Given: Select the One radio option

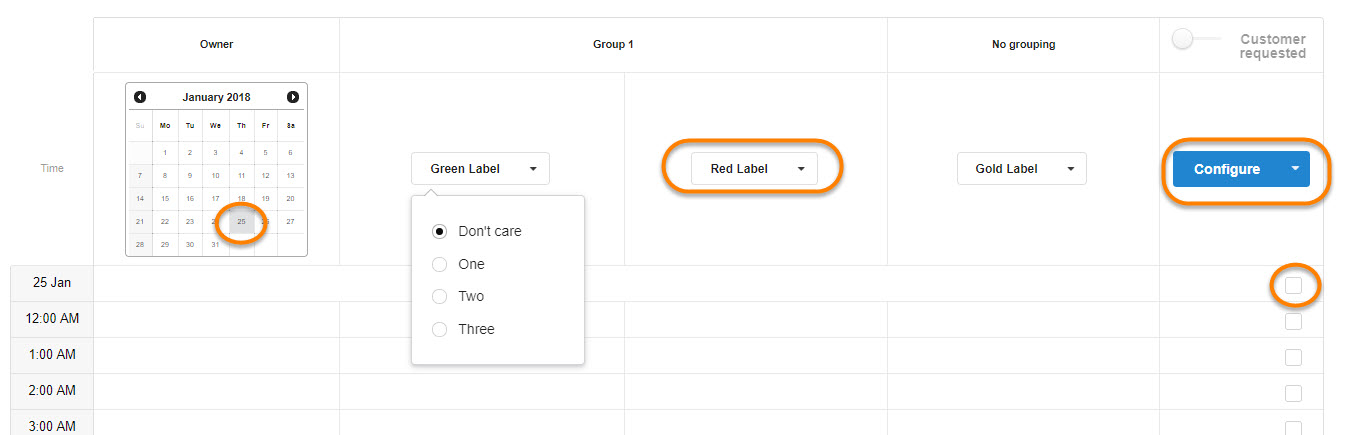Looking at the screenshot, I should click(439, 264).
